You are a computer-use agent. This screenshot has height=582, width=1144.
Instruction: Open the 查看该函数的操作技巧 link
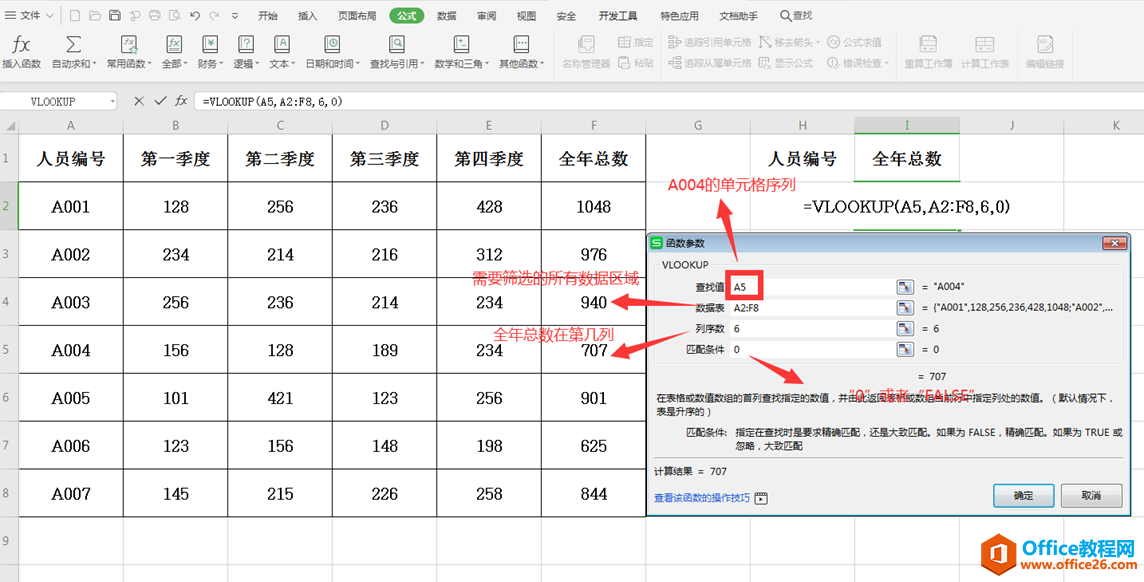(x=702, y=498)
